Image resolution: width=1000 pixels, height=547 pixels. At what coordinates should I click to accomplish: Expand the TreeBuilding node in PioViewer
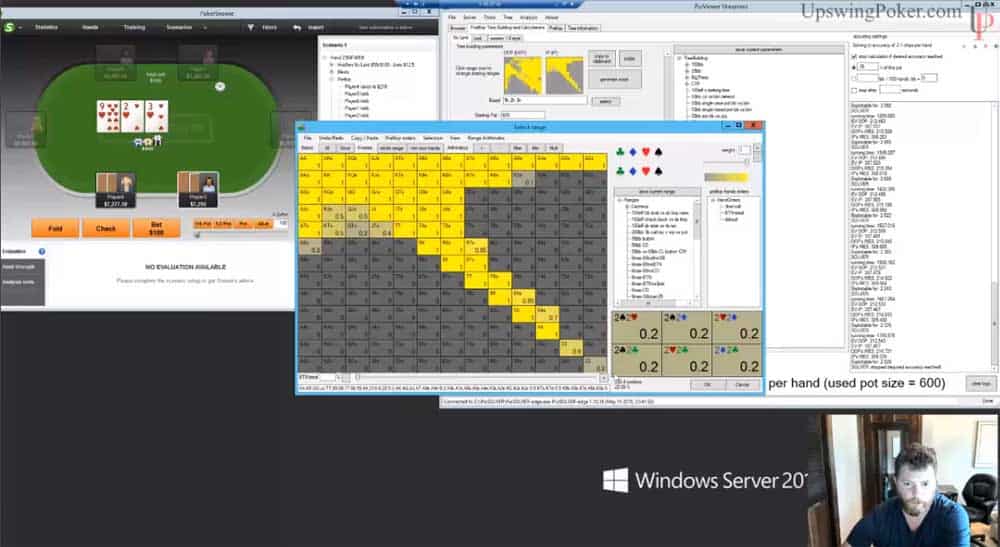(679, 58)
